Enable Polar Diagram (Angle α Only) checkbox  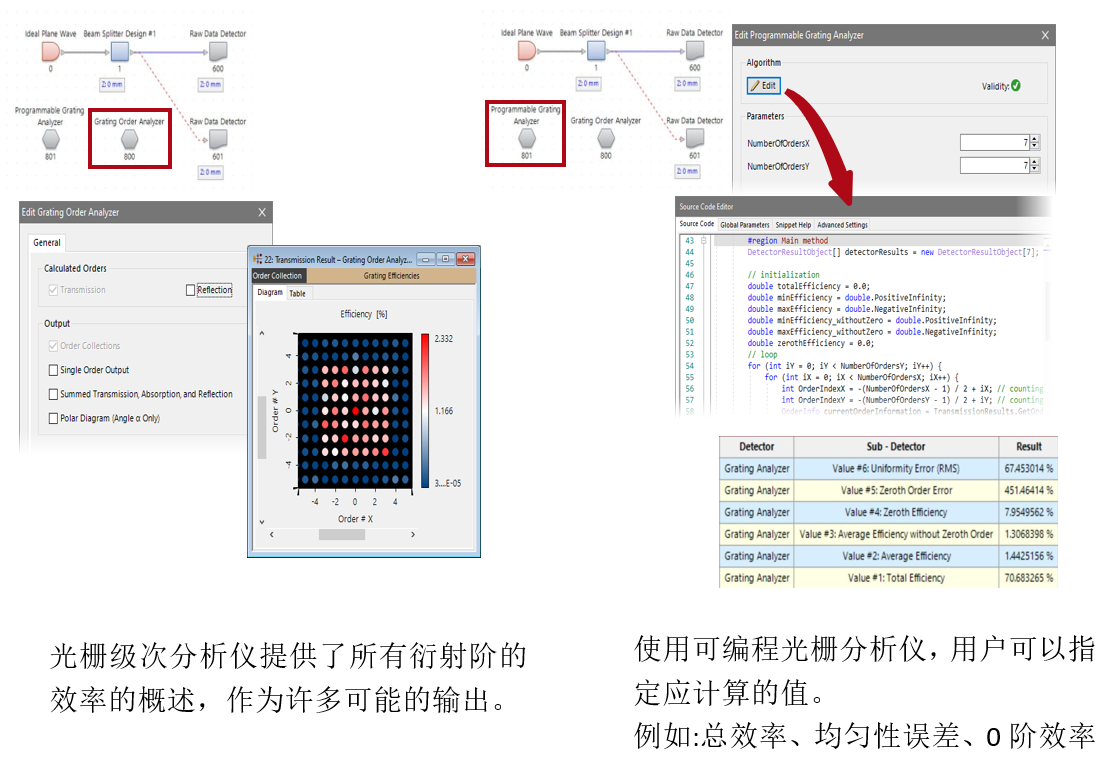coord(54,419)
